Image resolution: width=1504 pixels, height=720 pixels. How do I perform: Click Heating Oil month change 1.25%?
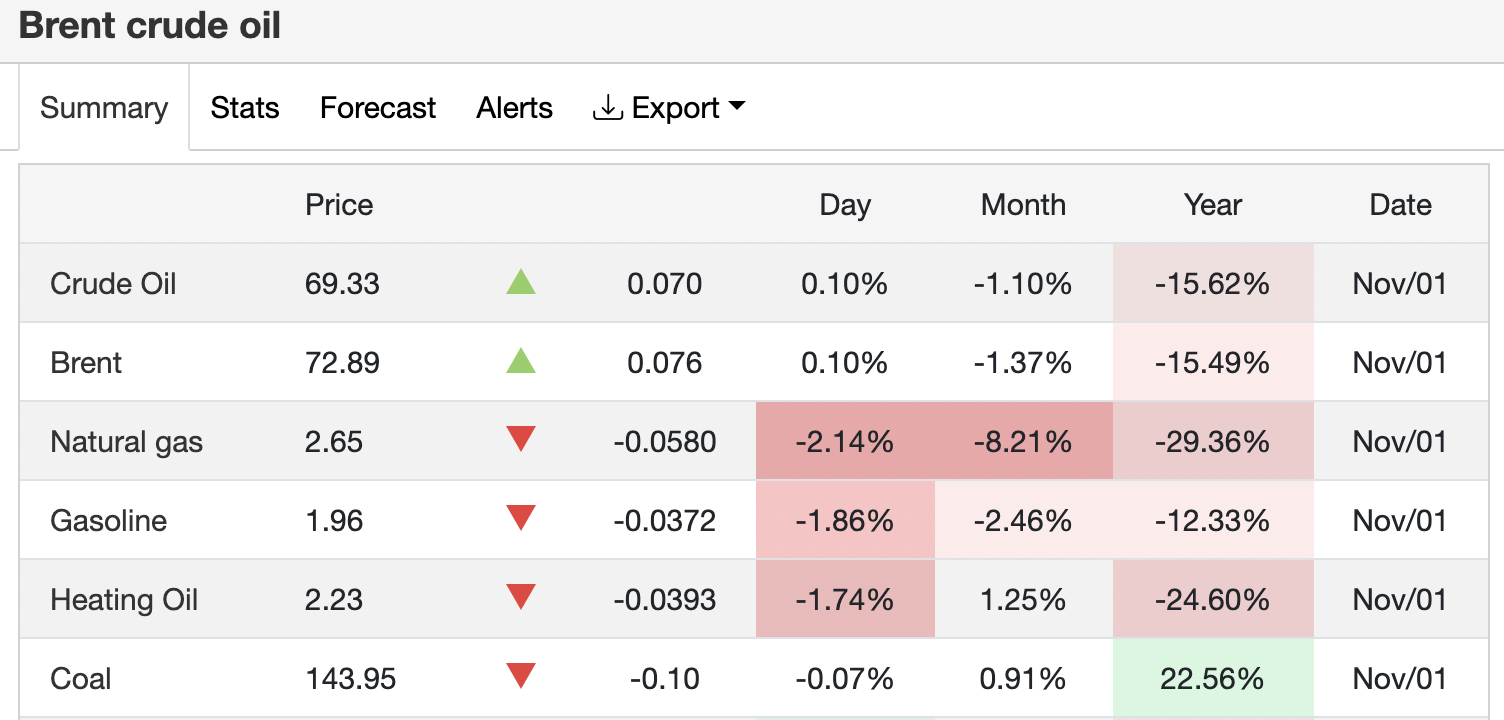pyautogui.click(x=1023, y=600)
